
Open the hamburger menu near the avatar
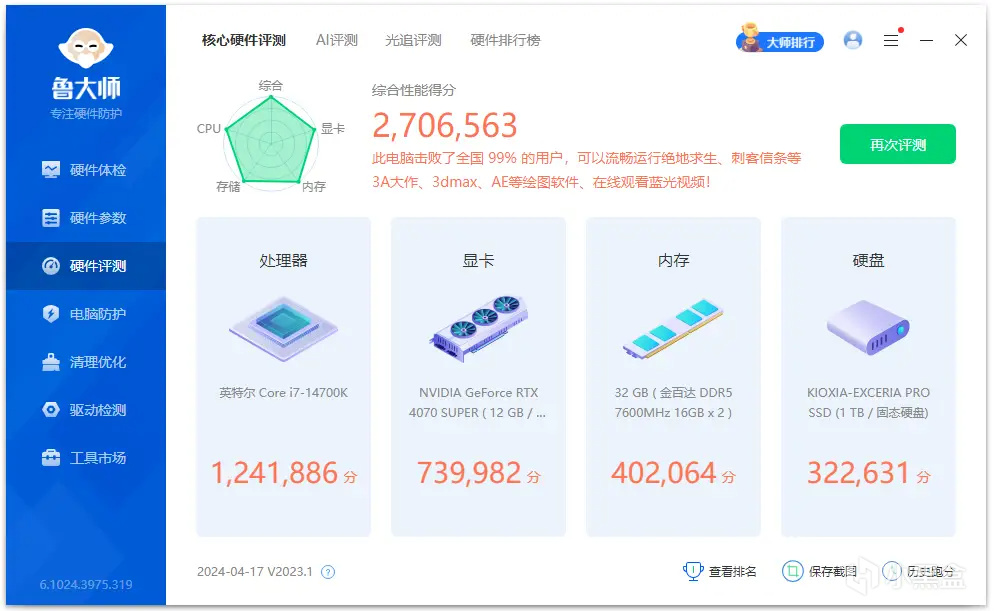click(891, 39)
